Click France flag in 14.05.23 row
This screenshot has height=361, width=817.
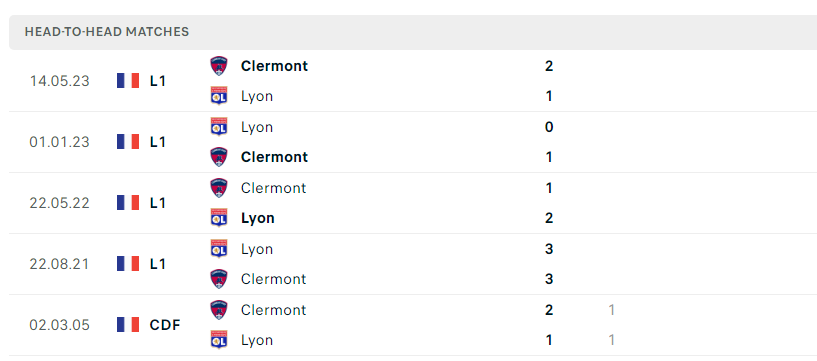coord(128,81)
